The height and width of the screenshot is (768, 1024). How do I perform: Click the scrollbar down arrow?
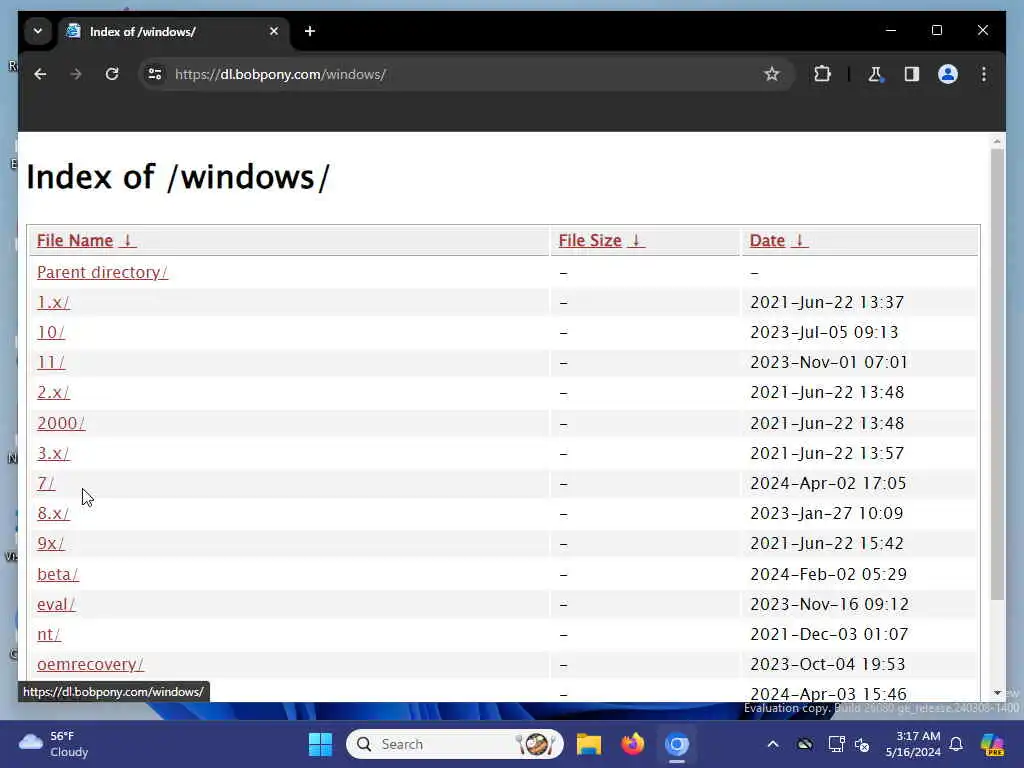tap(997, 693)
